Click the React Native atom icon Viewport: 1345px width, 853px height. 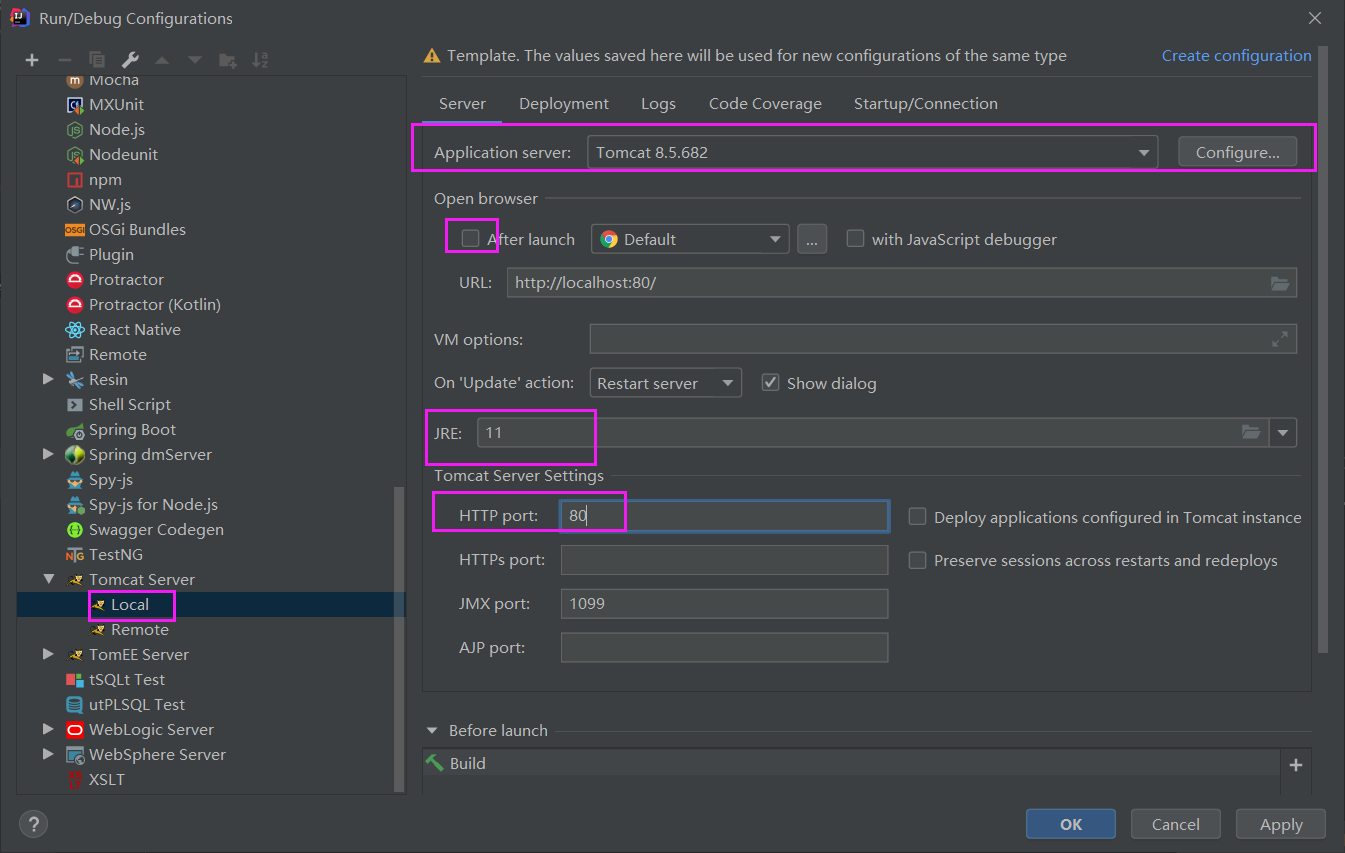coord(74,330)
